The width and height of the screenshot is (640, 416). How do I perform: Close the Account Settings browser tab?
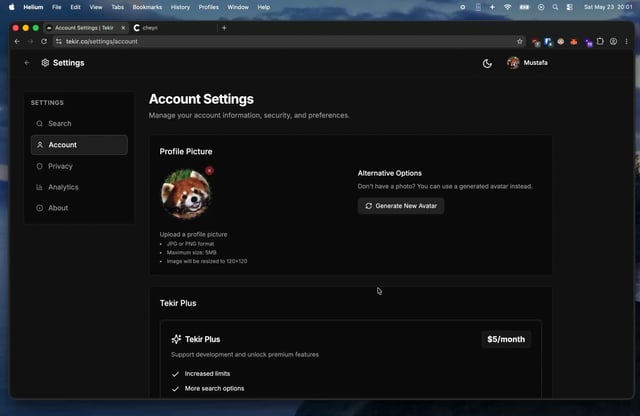tap(123, 28)
